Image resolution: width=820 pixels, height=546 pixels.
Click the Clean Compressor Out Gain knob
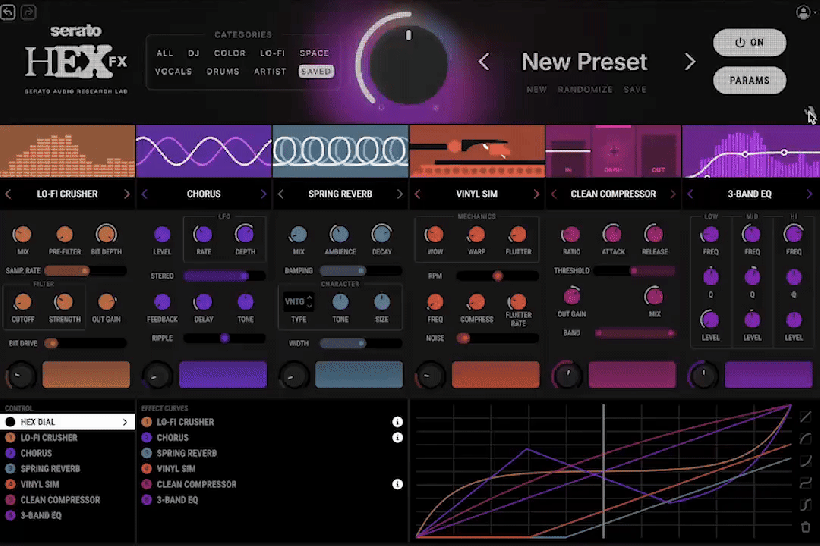572,297
